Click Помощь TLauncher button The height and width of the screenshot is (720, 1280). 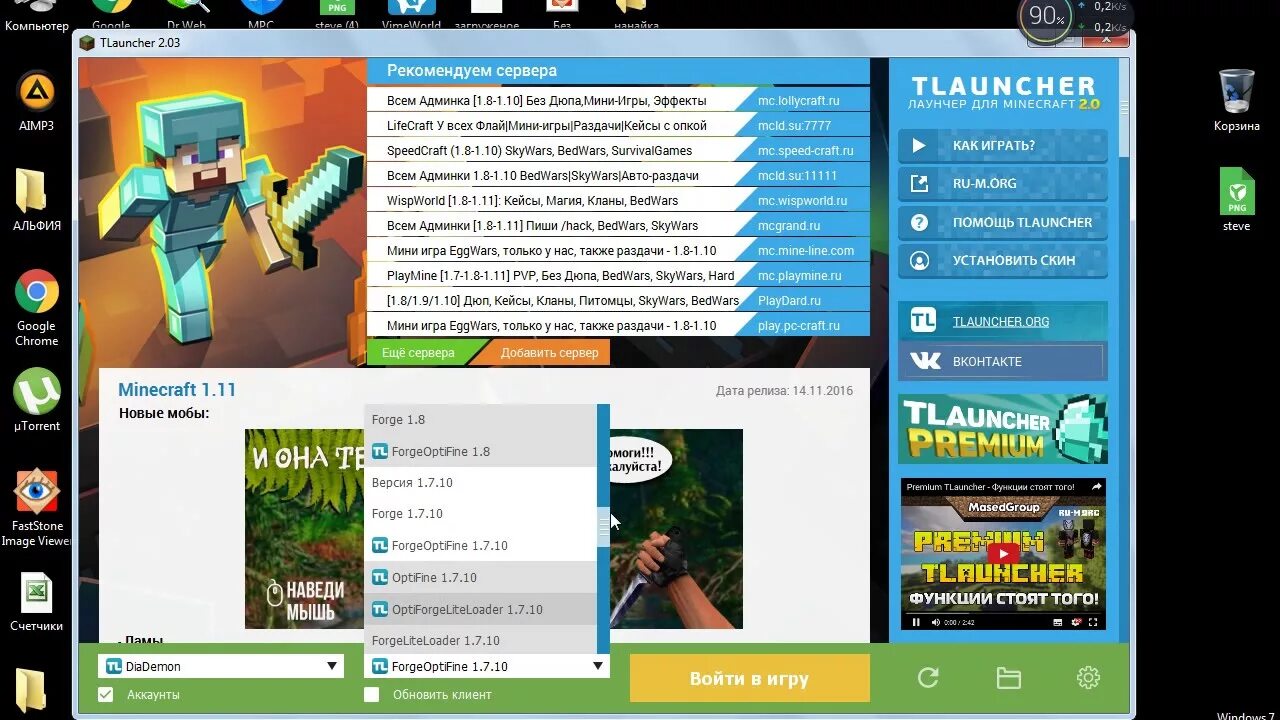click(1002, 222)
